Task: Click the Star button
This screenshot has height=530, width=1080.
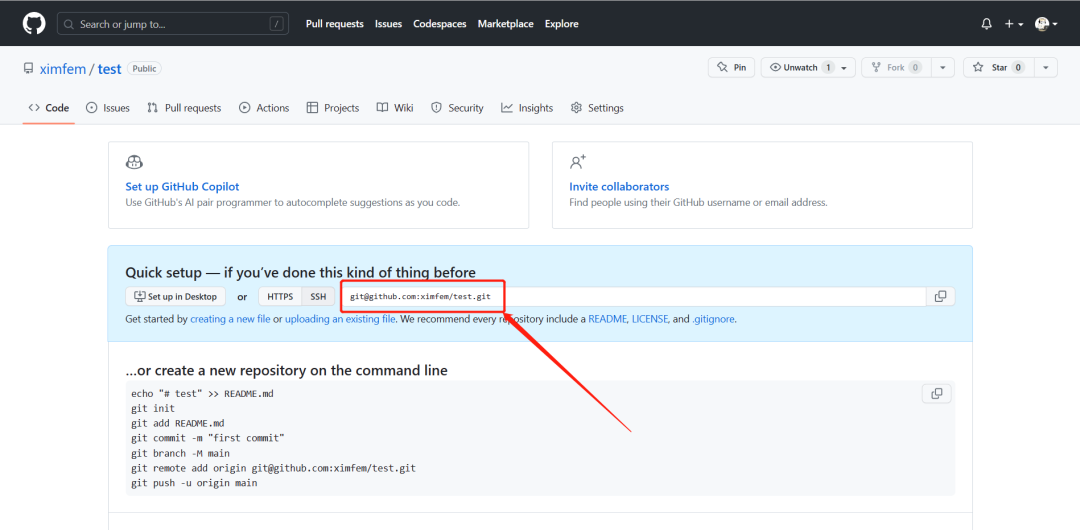Action: [998, 68]
